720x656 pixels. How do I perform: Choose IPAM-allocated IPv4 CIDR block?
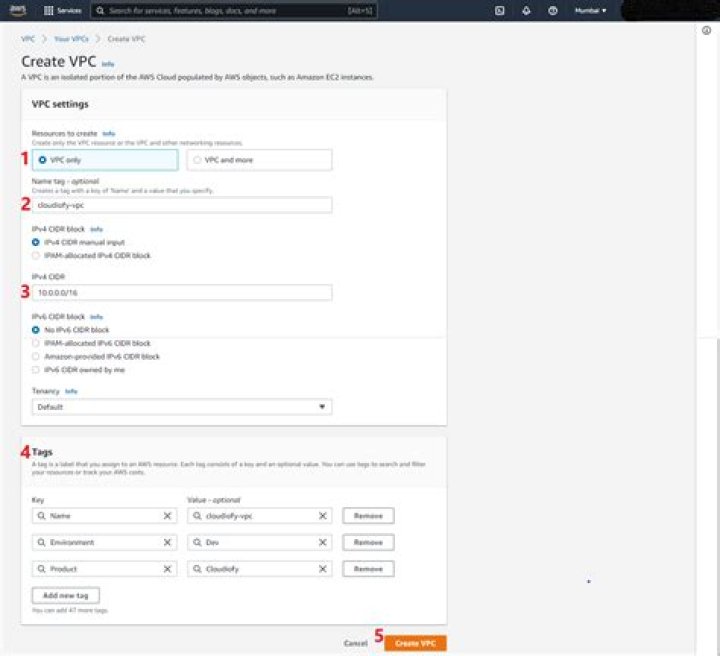click(x=37, y=255)
